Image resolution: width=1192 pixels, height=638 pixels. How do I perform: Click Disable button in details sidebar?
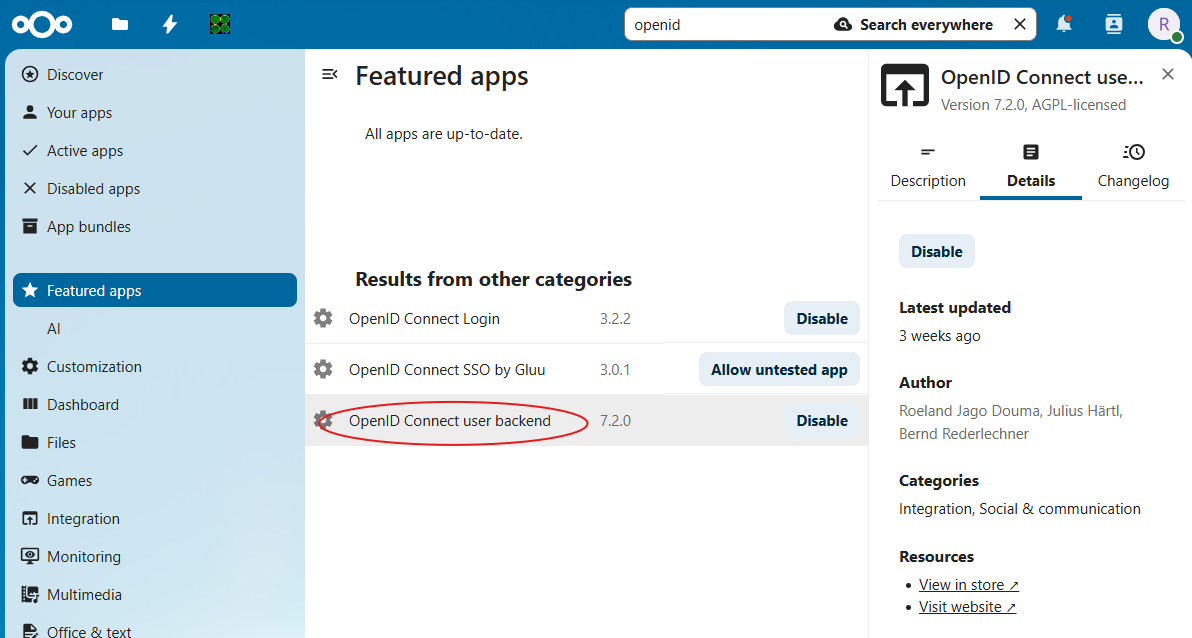point(936,252)
